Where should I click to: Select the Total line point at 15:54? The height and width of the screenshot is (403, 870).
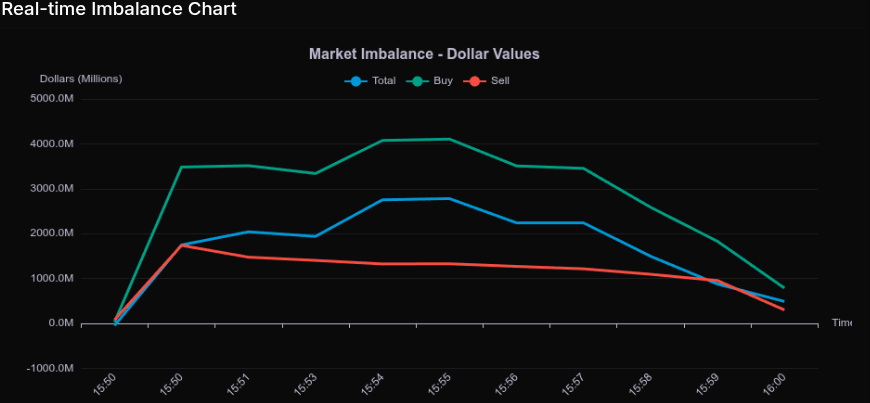click(x=382, y=200)
